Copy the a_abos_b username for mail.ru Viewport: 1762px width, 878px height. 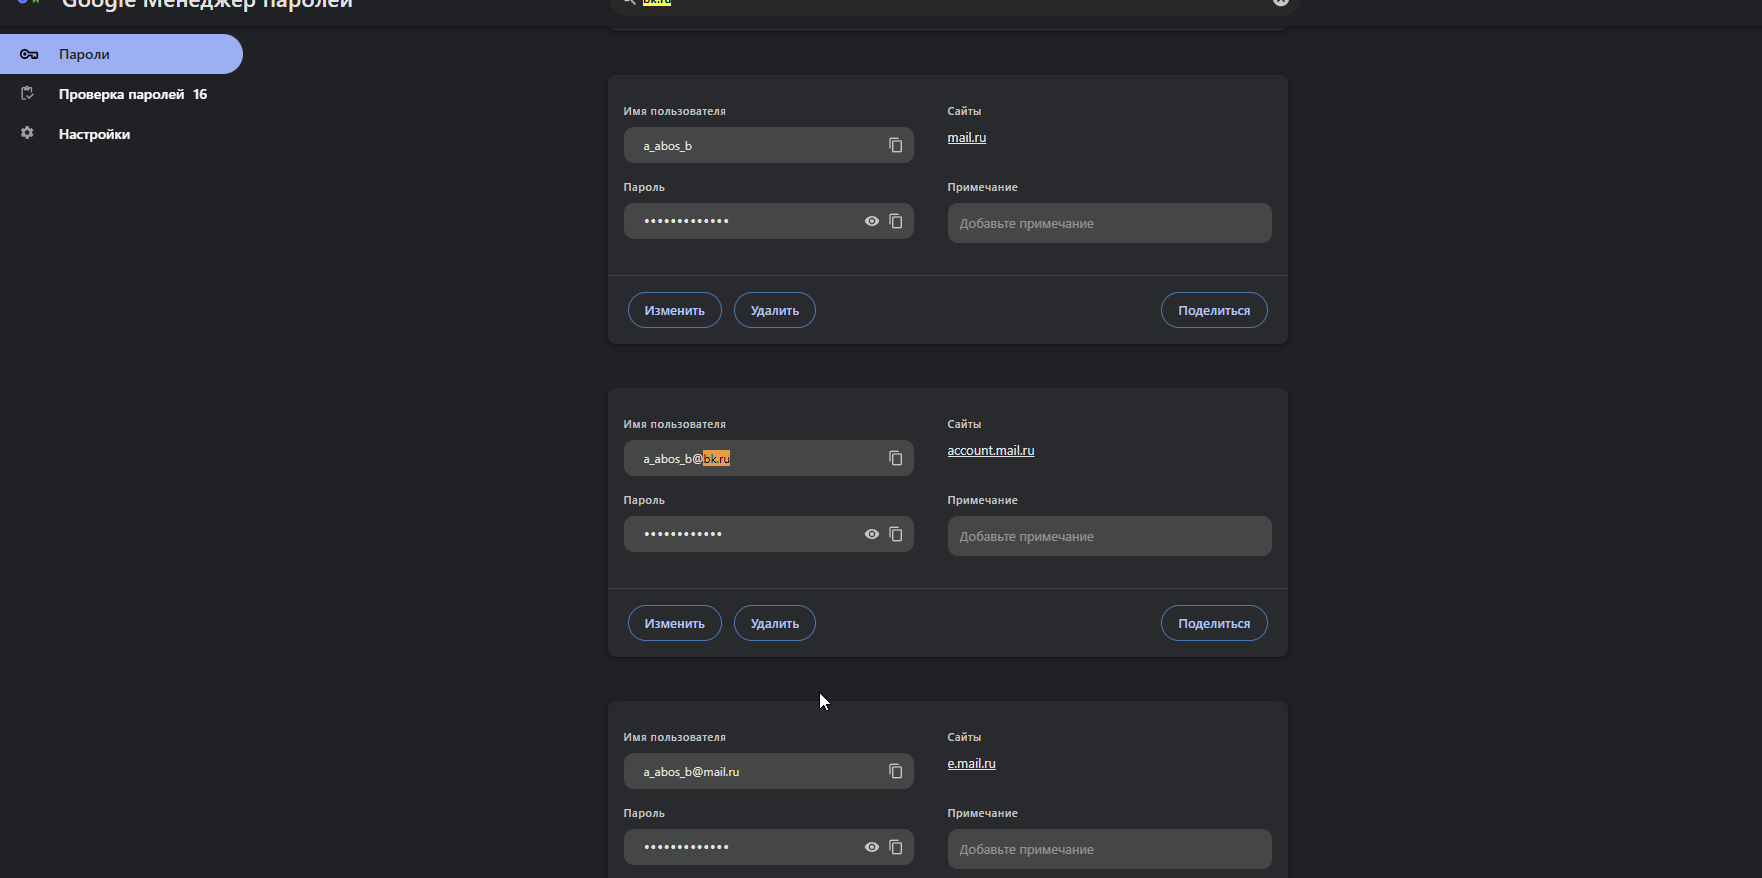point(895,146)
